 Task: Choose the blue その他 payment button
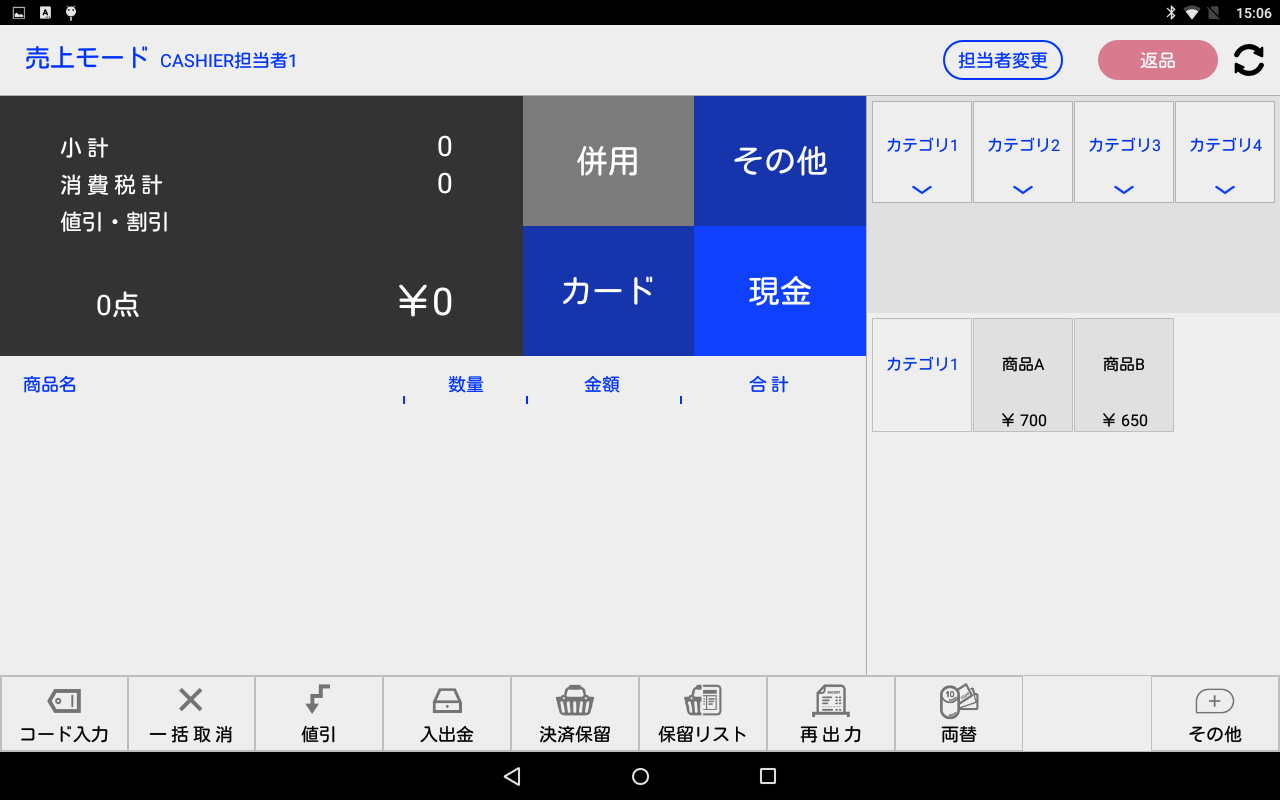click(x=780, y=161)
